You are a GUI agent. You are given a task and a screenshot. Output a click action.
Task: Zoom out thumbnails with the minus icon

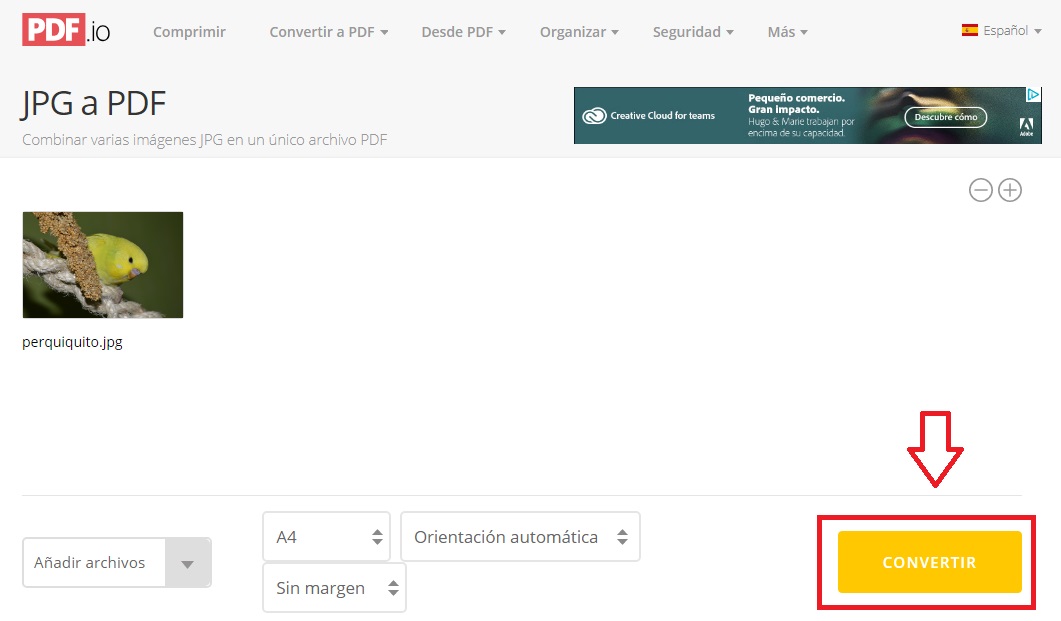(980, 189)
